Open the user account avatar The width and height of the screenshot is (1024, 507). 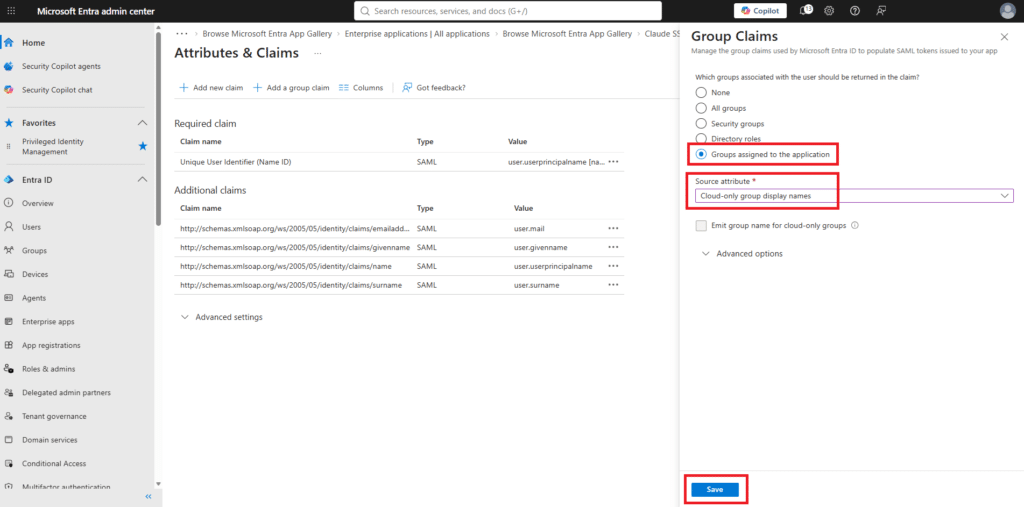coord(1008,11)
